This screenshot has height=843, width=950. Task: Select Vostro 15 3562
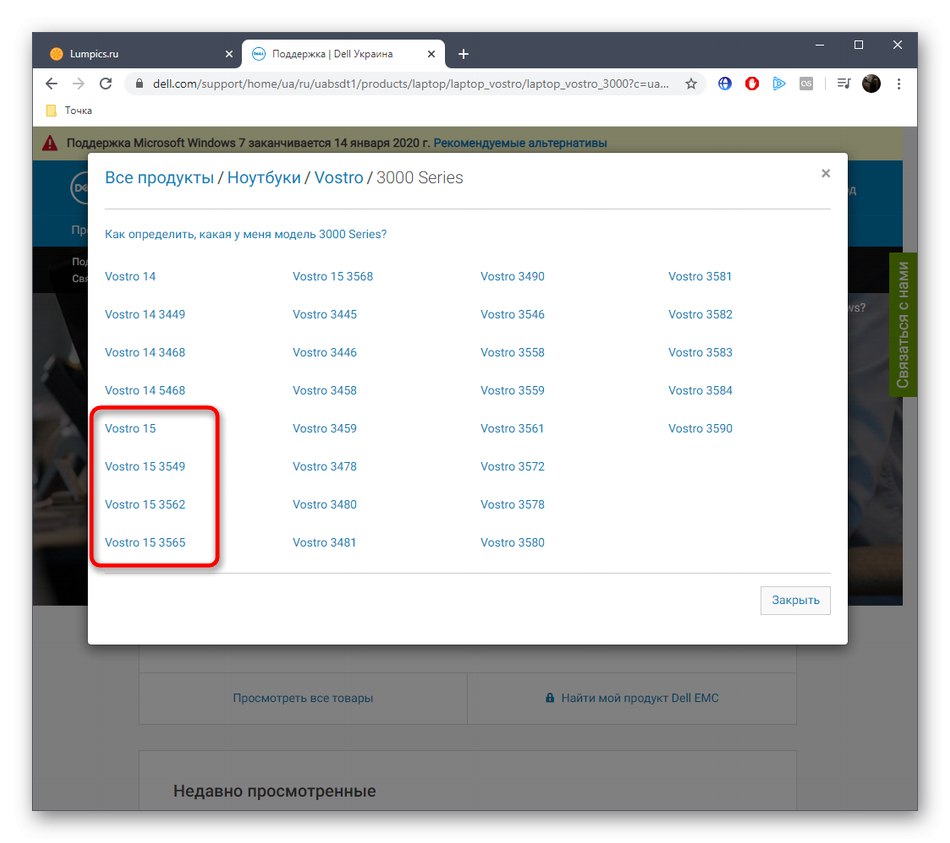145,505
